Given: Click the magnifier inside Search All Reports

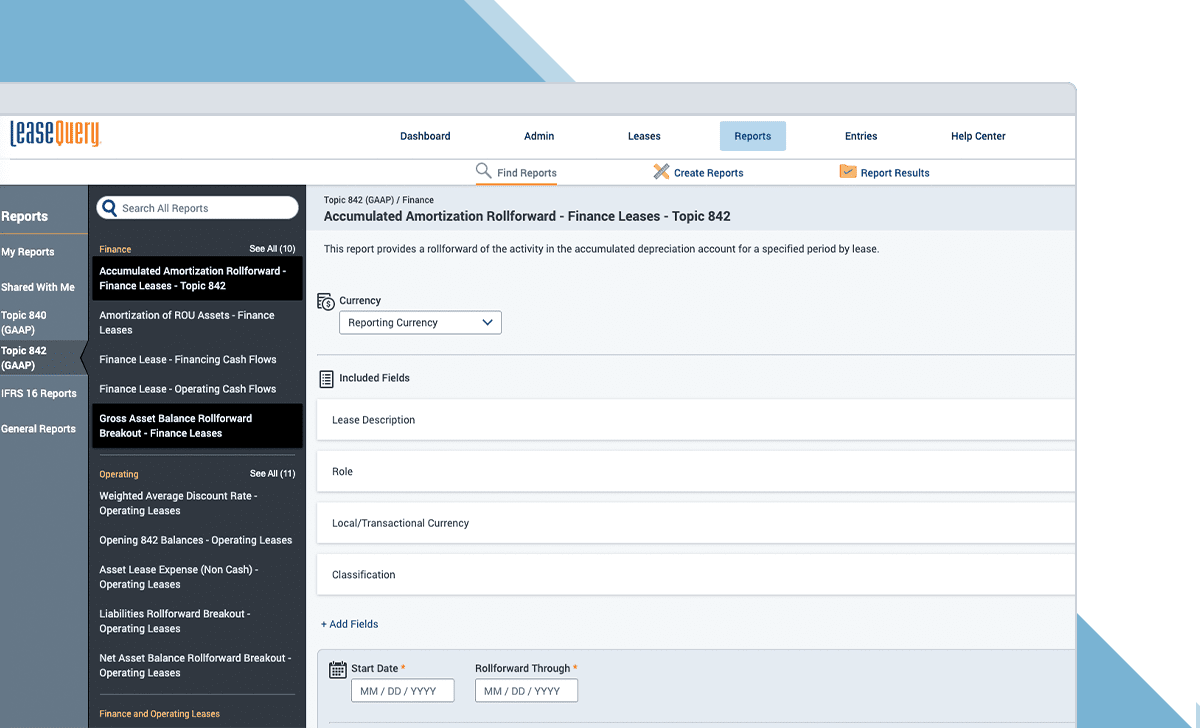Looking at the screenshot, I should click(109, 207).
